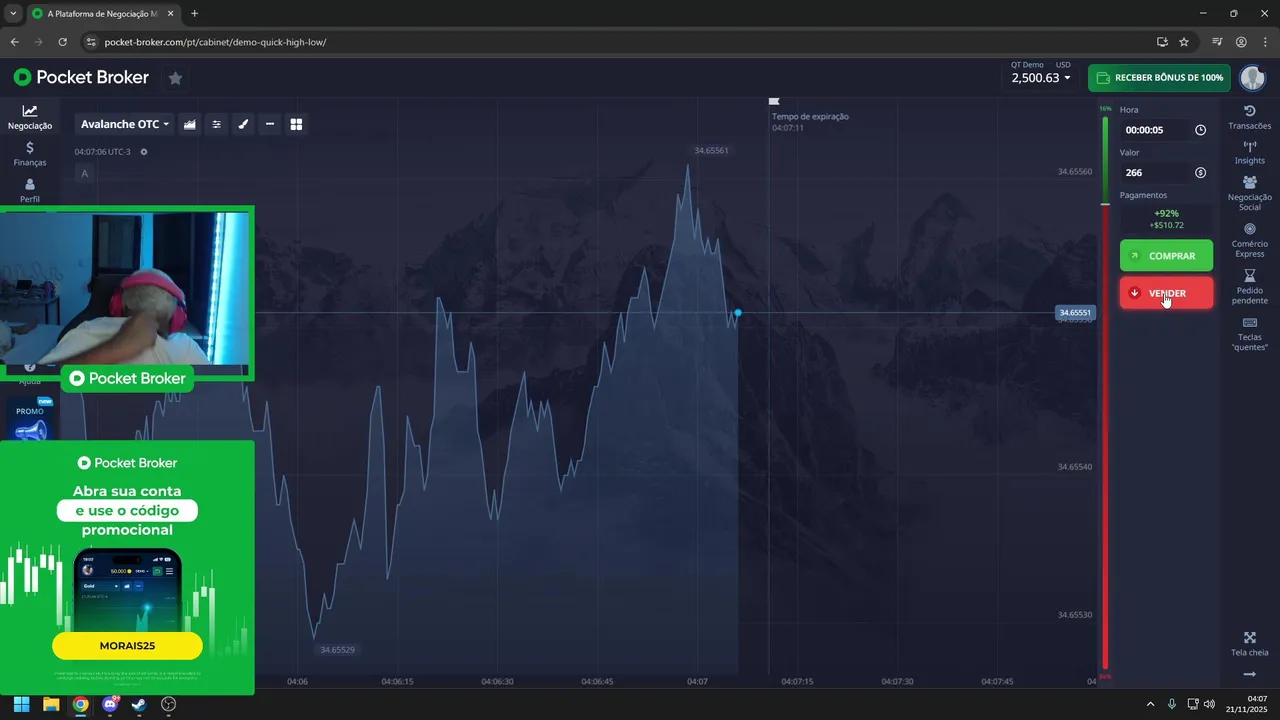The width and height of the screenshot is (1280, 720).
Task: Collapse the right panel arrow
Action: [x=1249, y=674]
